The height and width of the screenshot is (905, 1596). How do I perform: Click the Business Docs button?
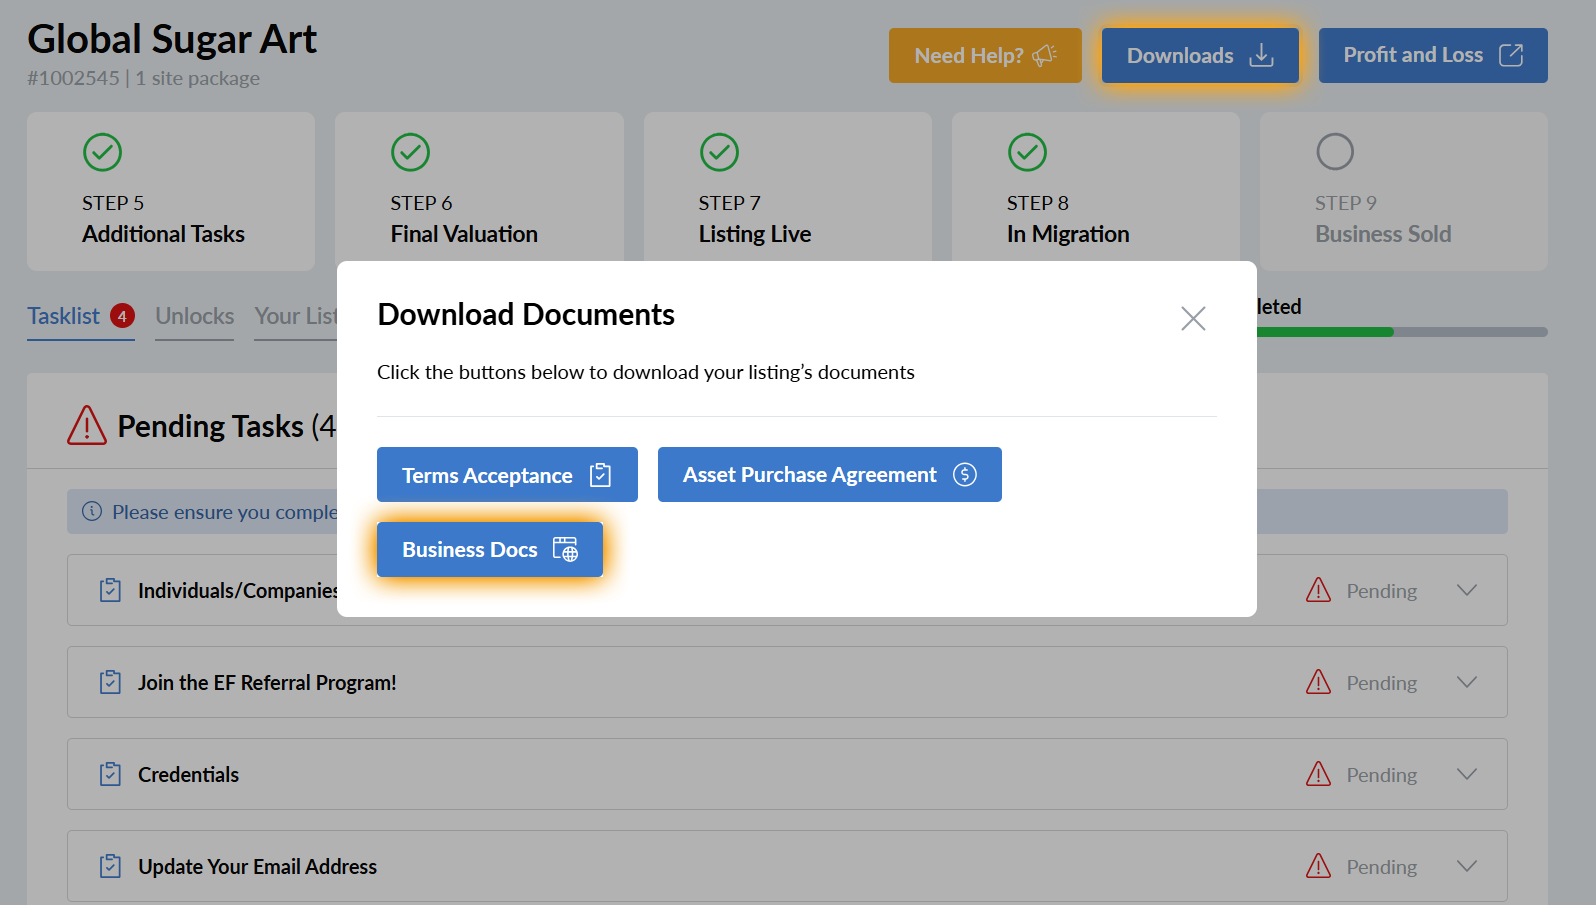(489, 550)
